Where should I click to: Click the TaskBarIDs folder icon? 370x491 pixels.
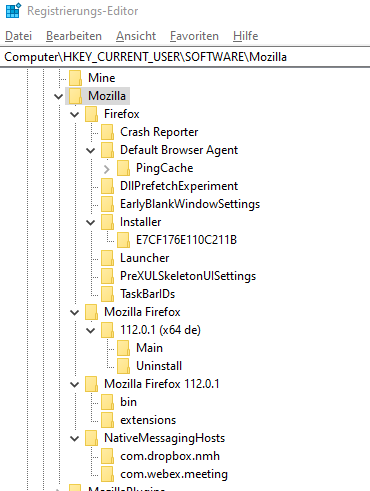(x=107, y=294)
